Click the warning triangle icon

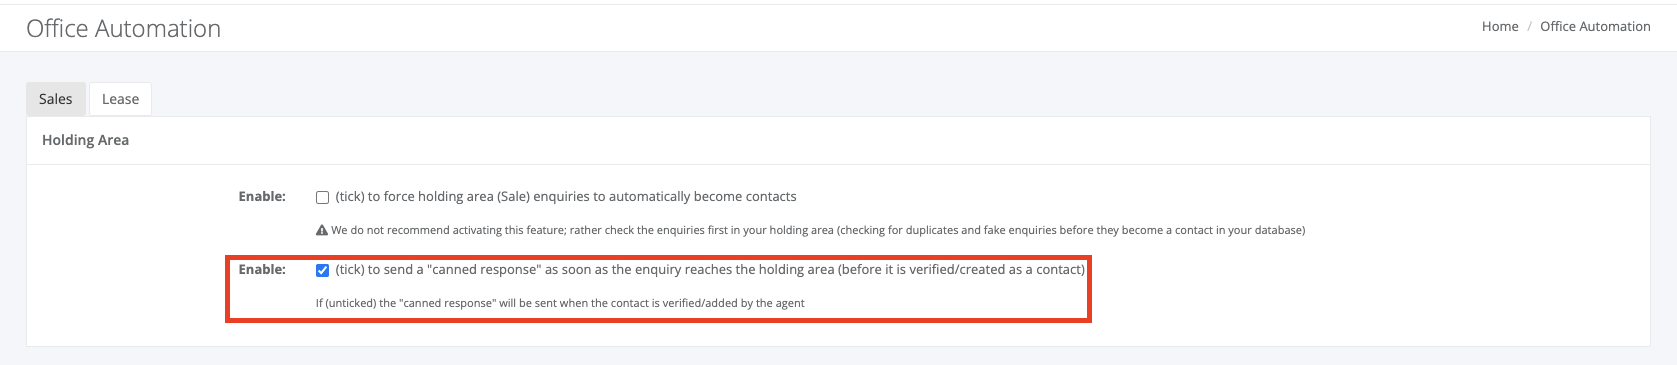[322, 230]
